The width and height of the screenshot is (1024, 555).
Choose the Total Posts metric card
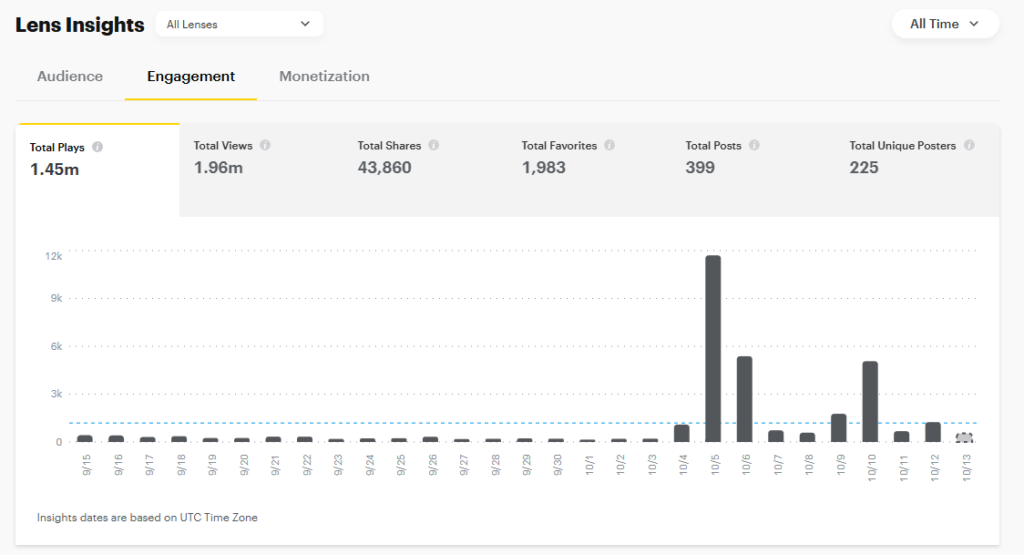pos(752,169)
